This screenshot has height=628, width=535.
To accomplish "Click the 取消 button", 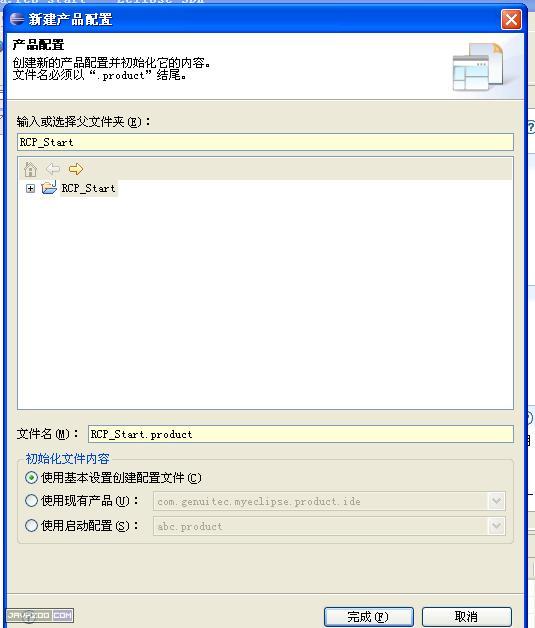I will pos(467,616).
